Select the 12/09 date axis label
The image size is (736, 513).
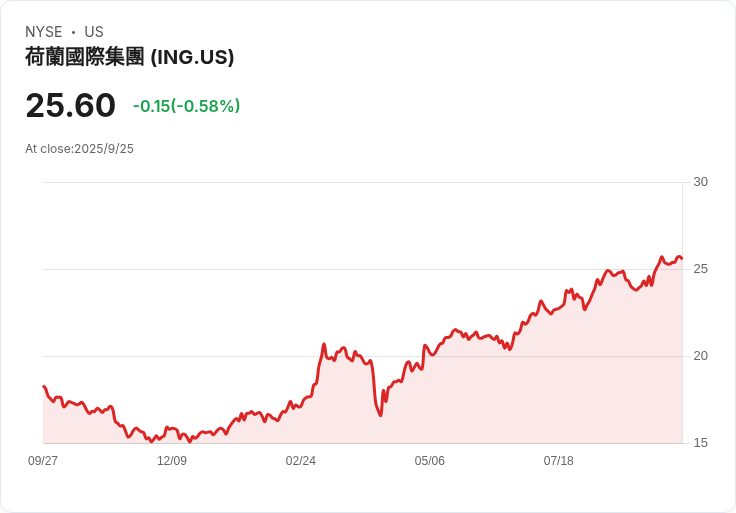tap(172, 461)
